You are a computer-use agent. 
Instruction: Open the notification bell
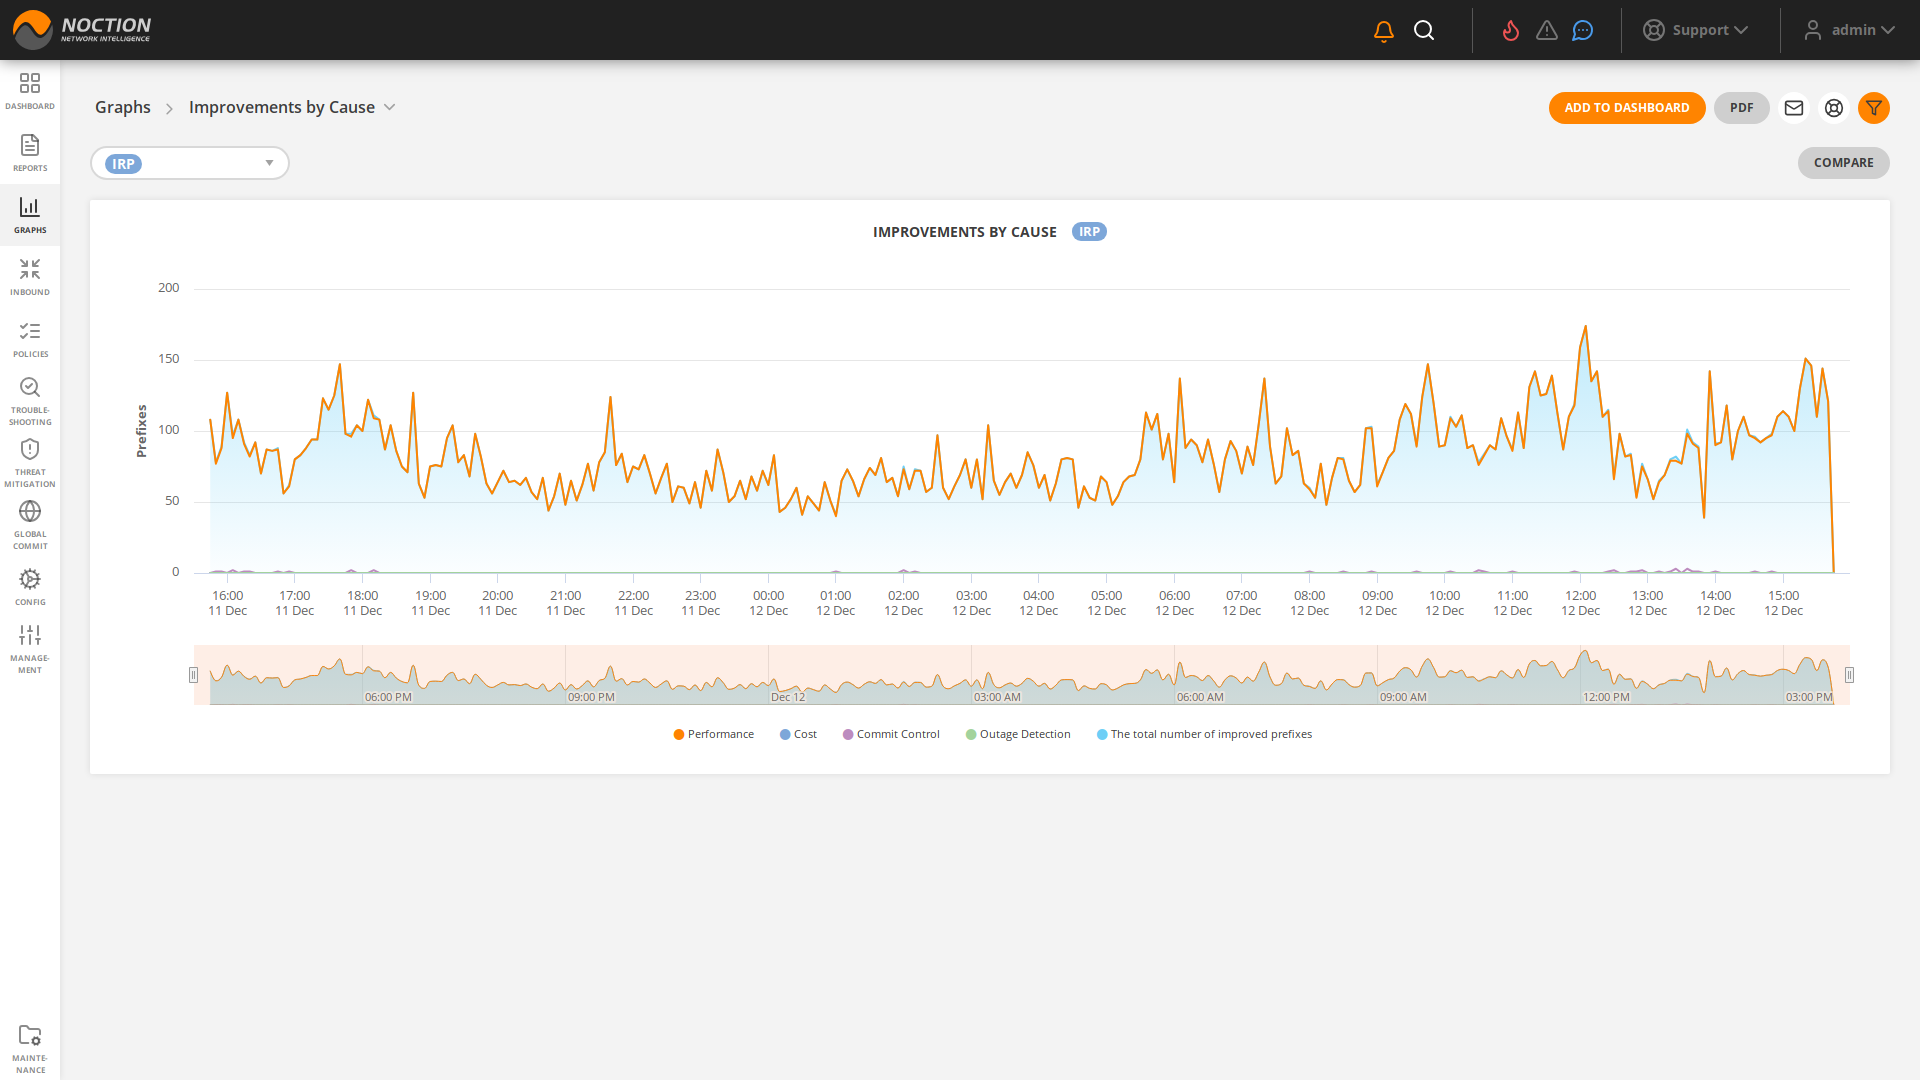pos(1383,29)
